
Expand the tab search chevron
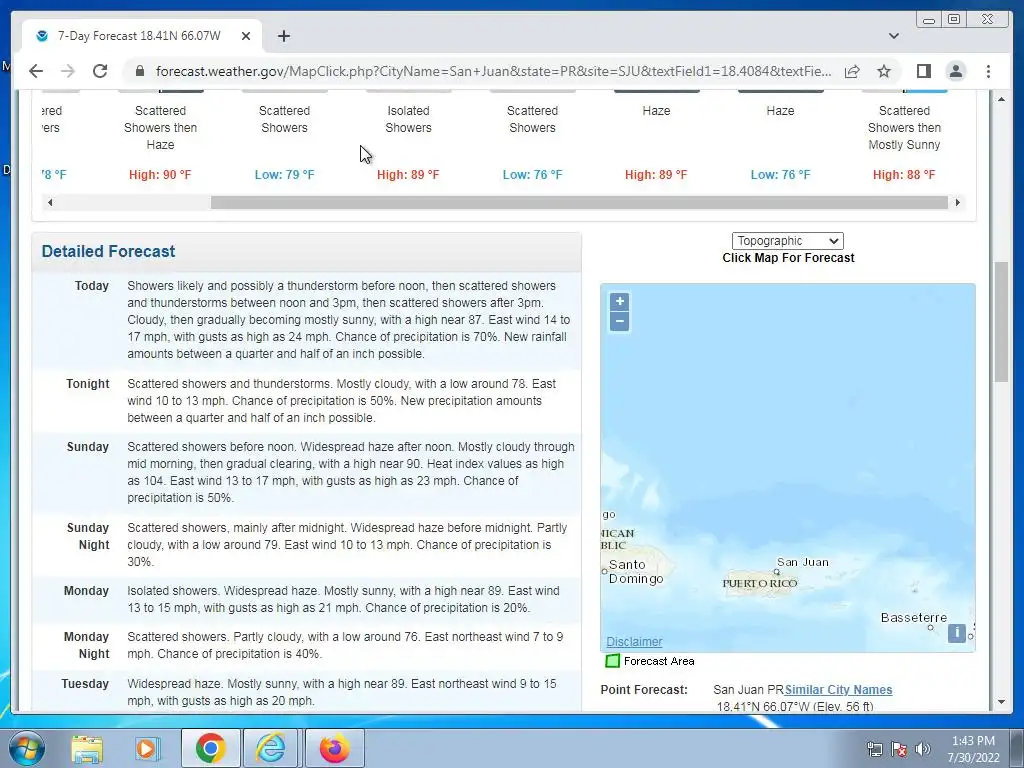click(x=894, y=36)
